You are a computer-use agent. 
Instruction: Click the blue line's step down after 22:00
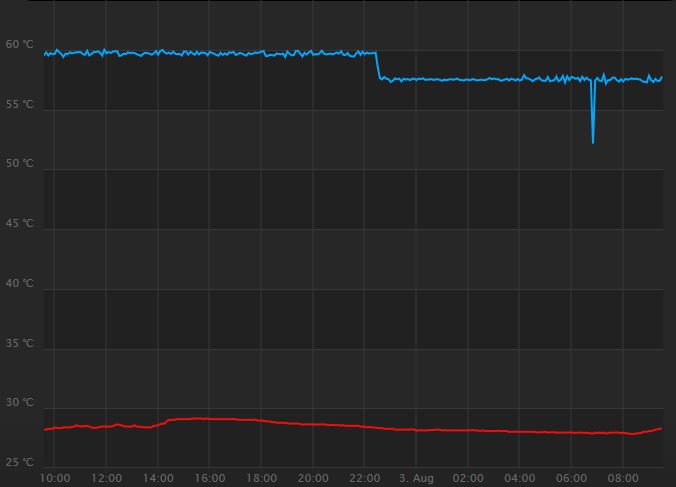378,66
